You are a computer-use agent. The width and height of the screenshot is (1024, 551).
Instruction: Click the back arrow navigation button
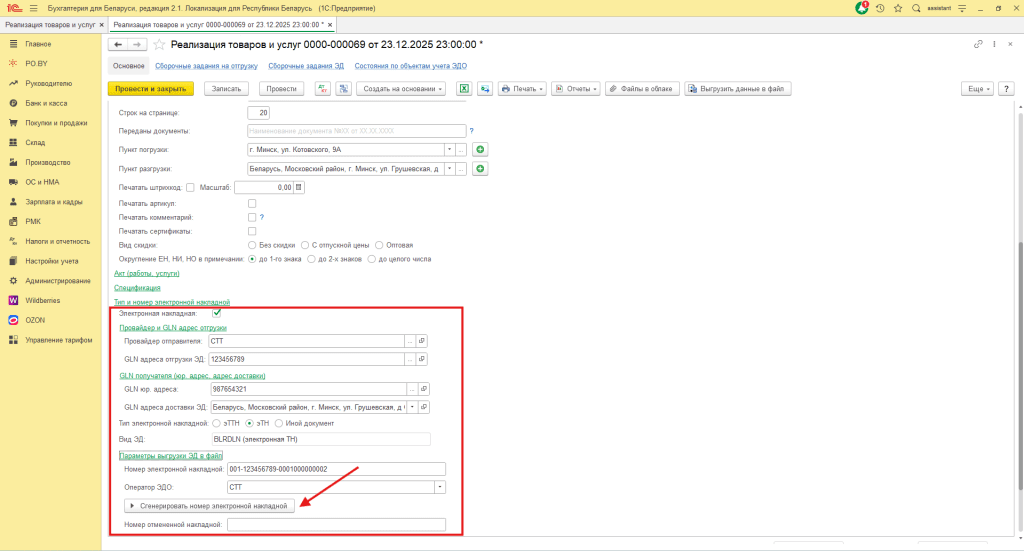coord(118,45)
